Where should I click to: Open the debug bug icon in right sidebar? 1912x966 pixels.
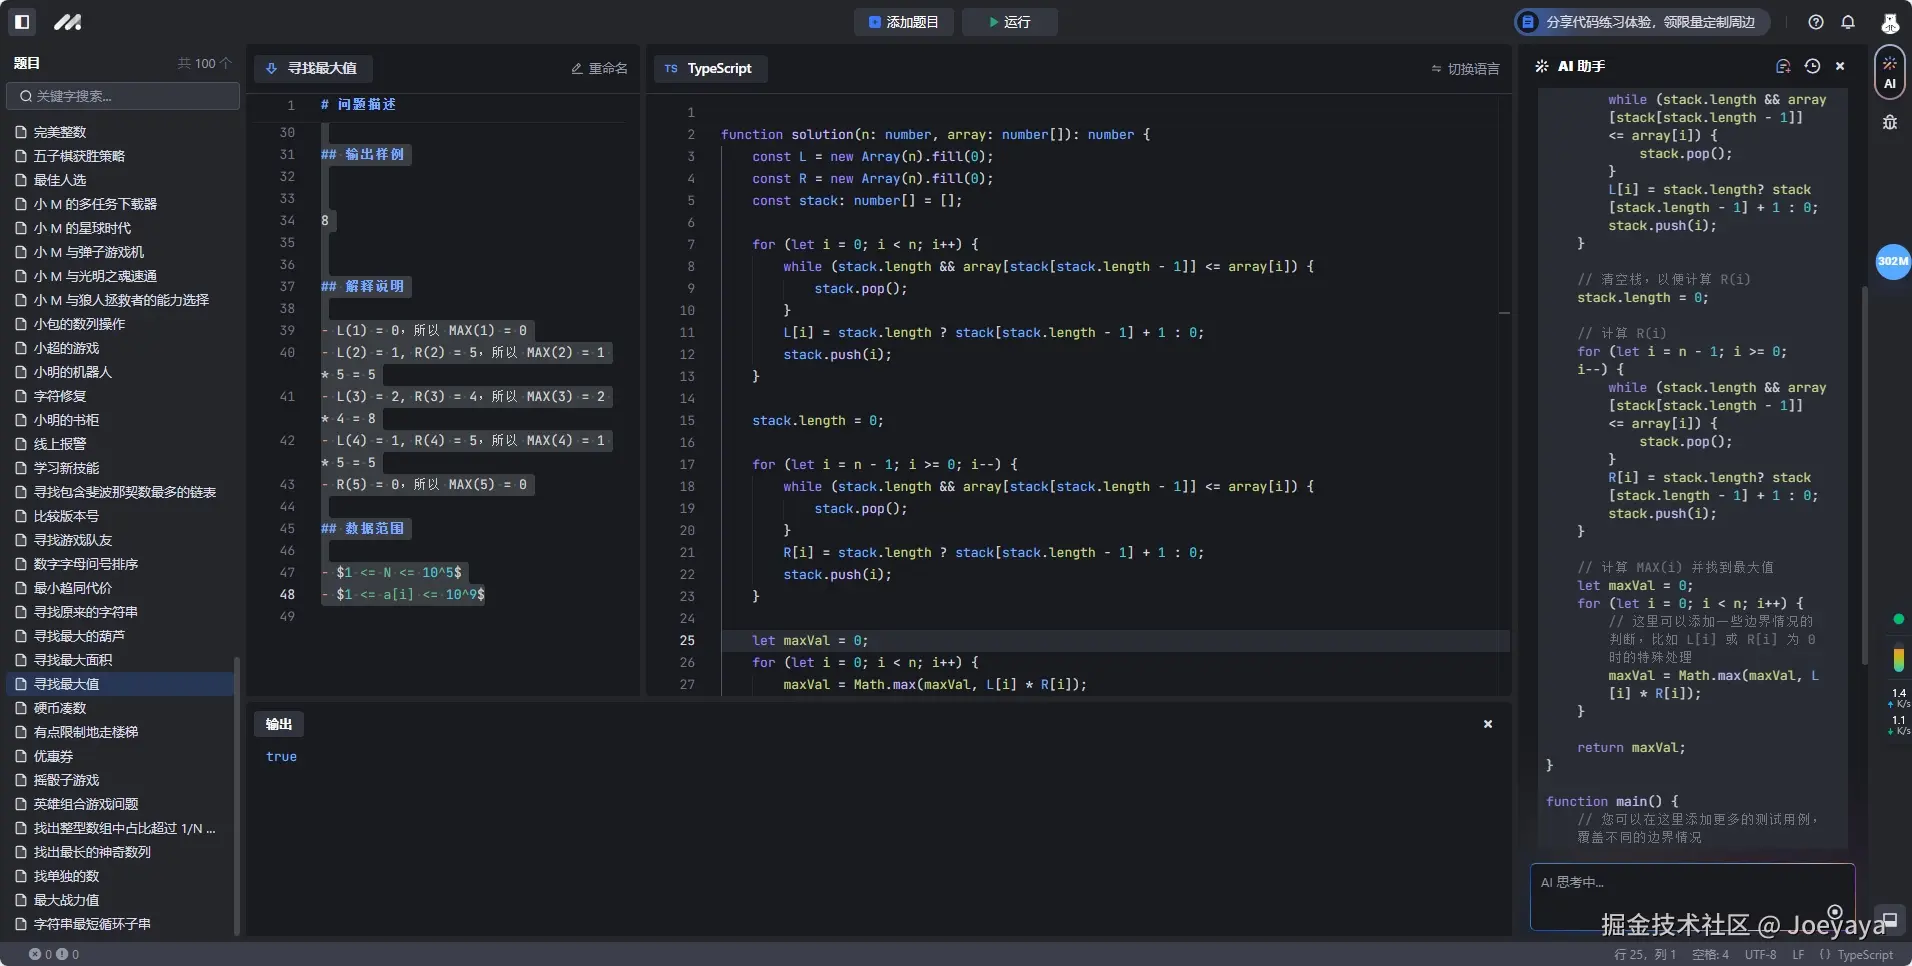click(1889, 122)
